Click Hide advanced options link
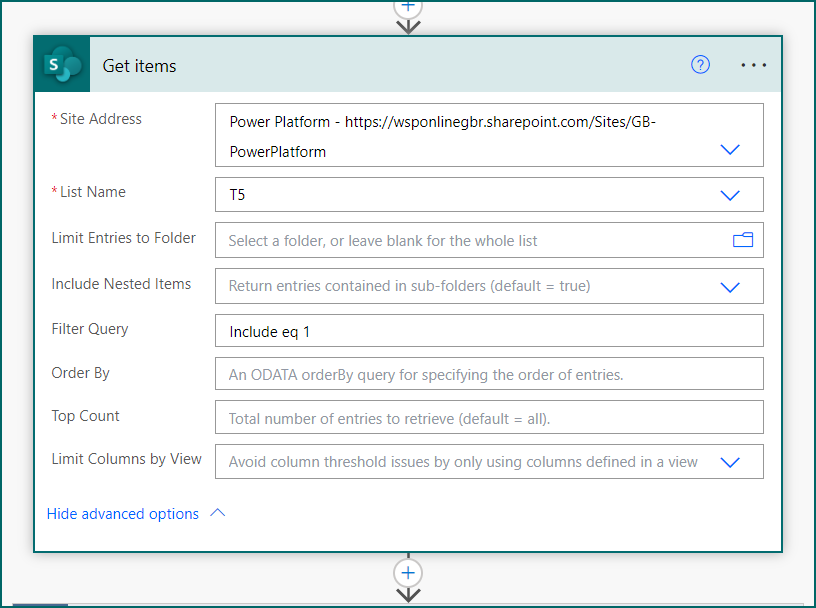Screen dimensions: 816x608 click(123, 514)
